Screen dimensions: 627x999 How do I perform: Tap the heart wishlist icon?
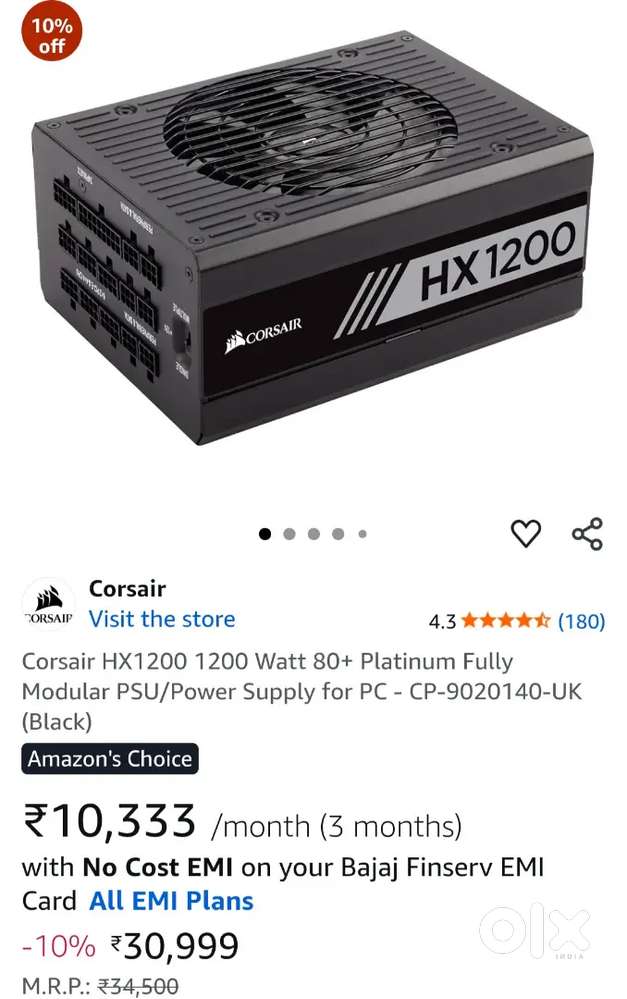coord(526,533)
